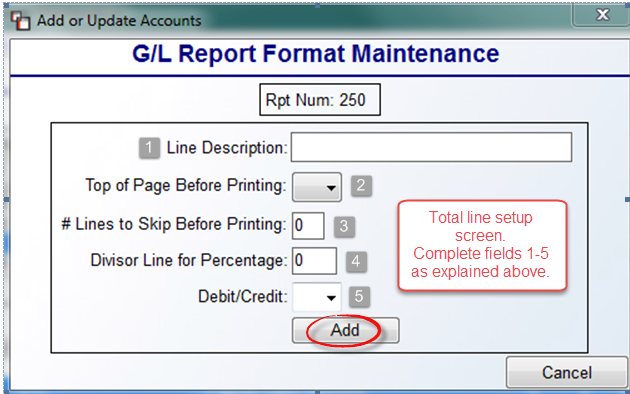Focus the Lines to Skip Before Printing field
This screenshot has width=630, height=394.
(308, 226)
